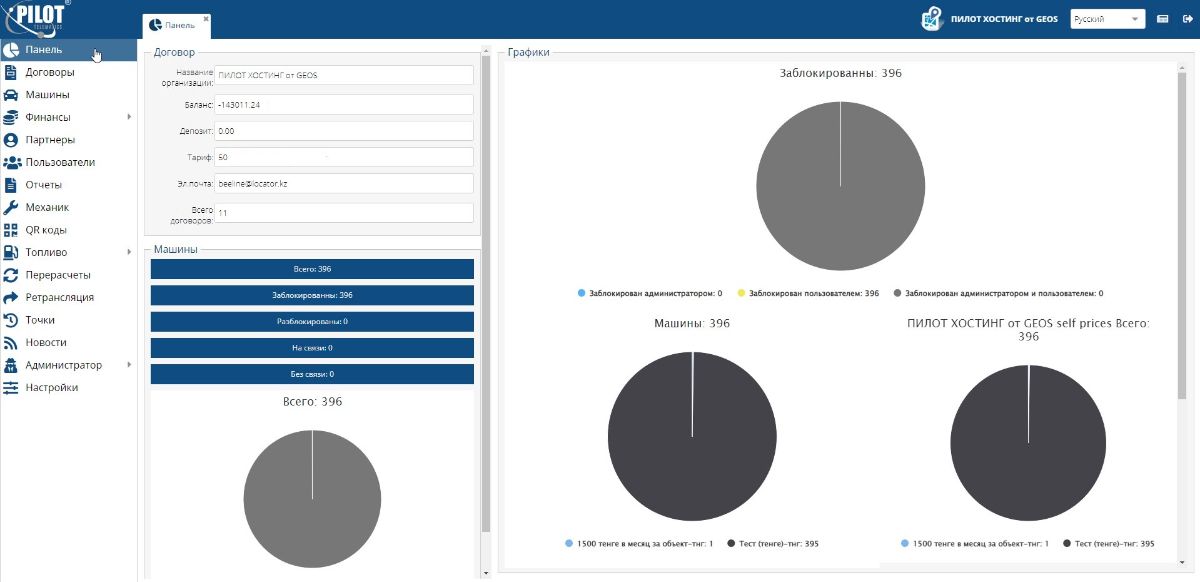Viewport: 1200px width, 582px height.
Task: Click the Панель pie-chart icon in the sidebar
Action: click(11, 50)
